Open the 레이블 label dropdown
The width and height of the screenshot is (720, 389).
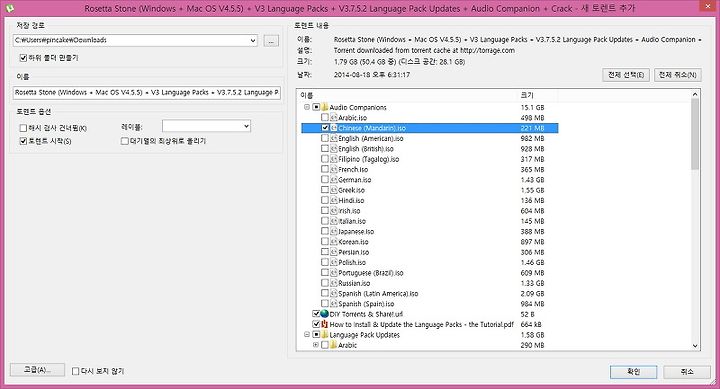click(x=246, y=126)
